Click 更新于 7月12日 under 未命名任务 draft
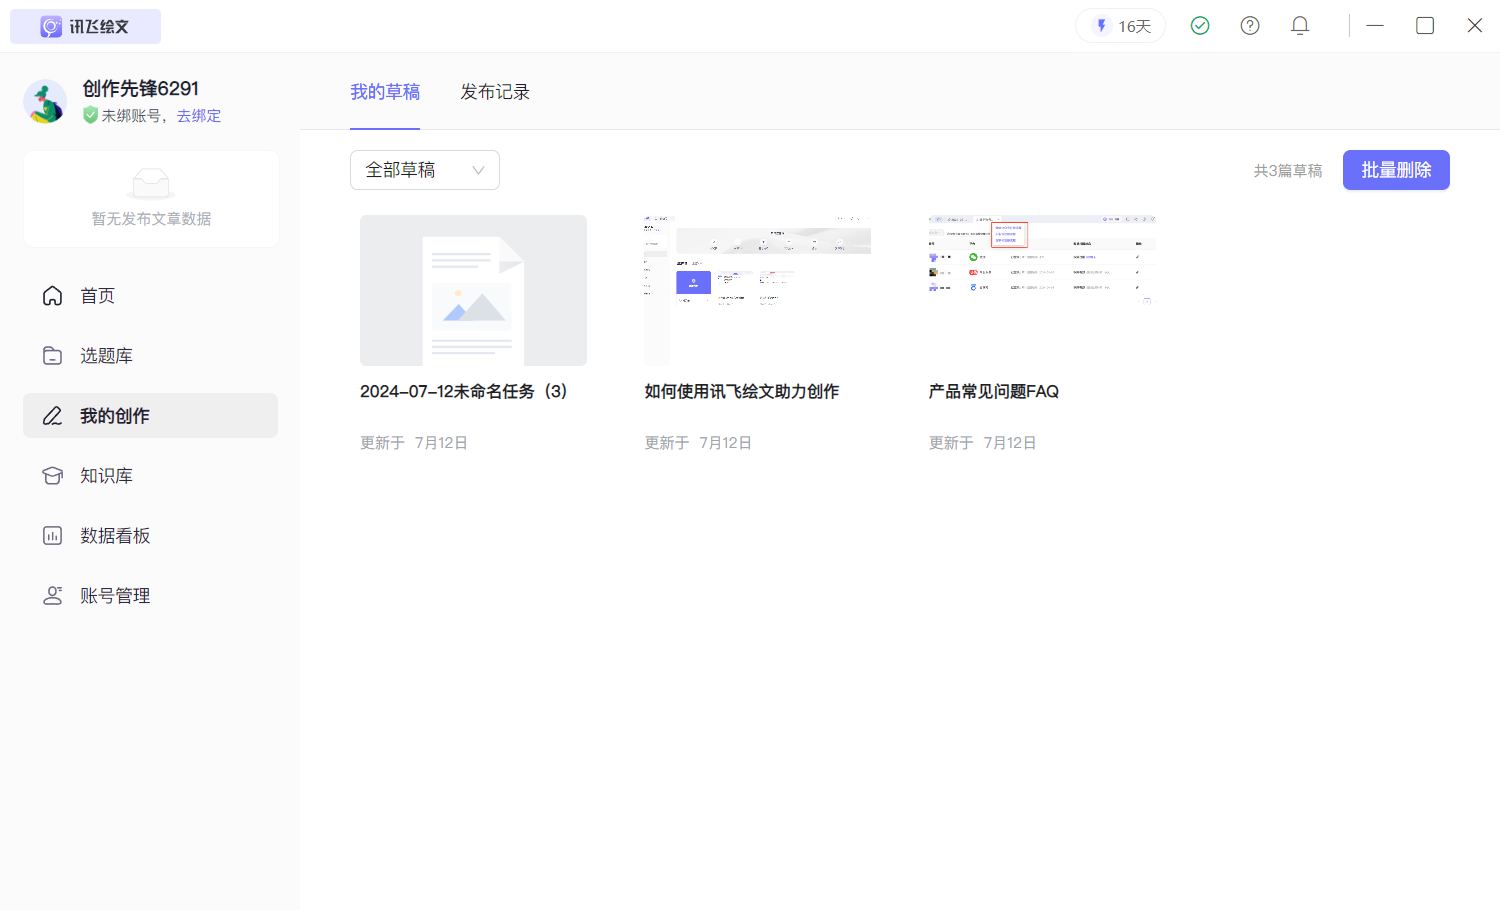This screenshot has height=910, width=1500. click(x=414, y=443)
